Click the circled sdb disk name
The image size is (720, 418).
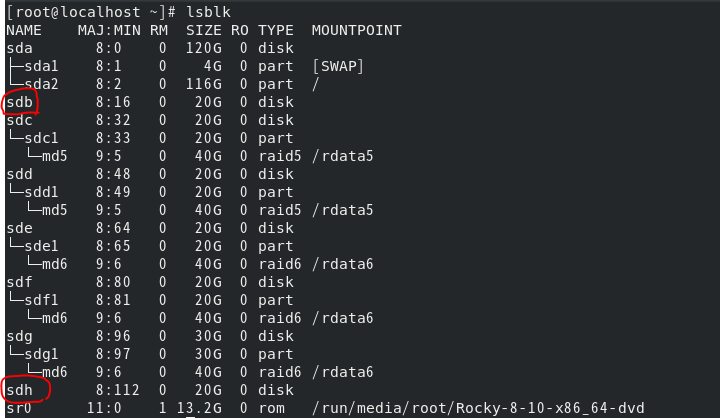tap(20, 102)
